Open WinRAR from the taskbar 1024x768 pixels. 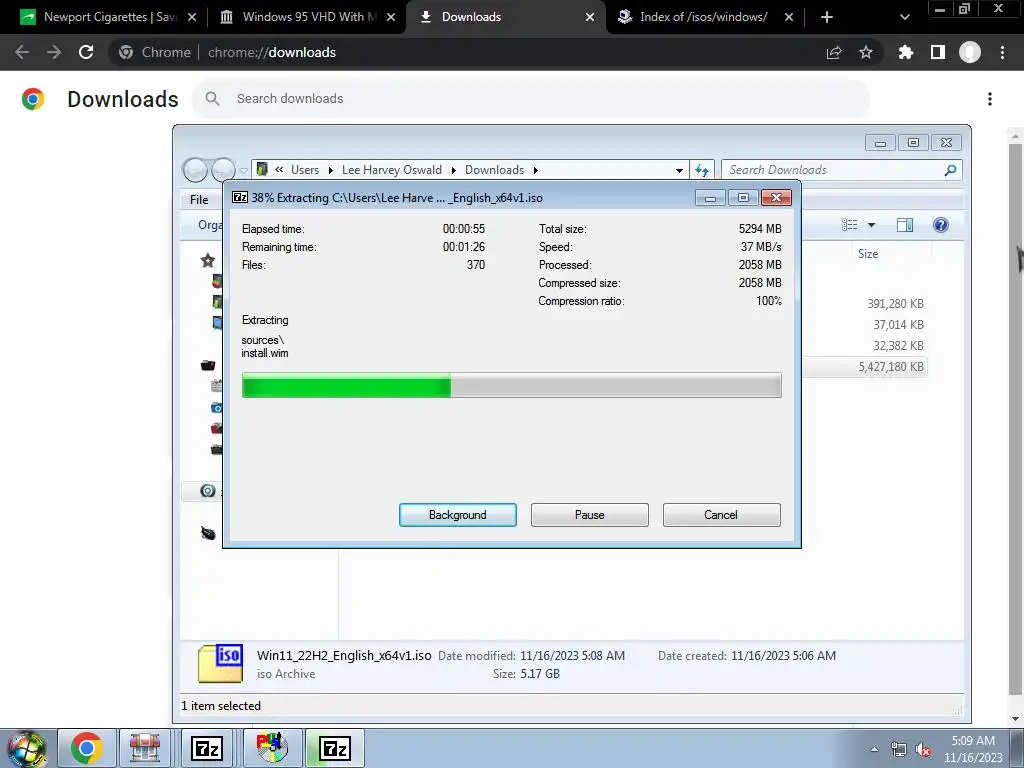click(145, 748)
